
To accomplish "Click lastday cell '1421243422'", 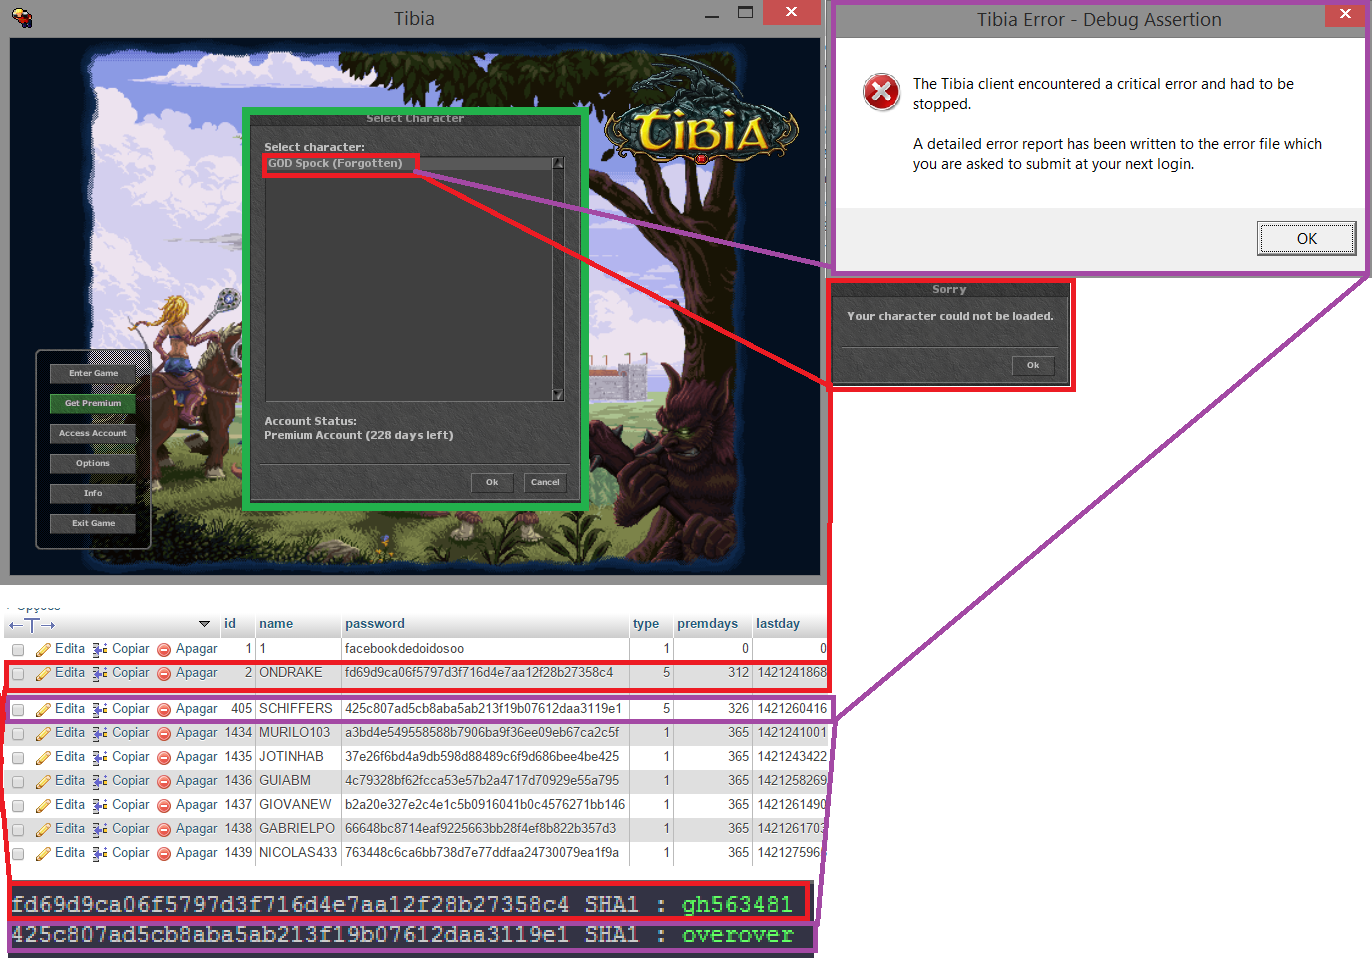I will (x=792, y=757).
